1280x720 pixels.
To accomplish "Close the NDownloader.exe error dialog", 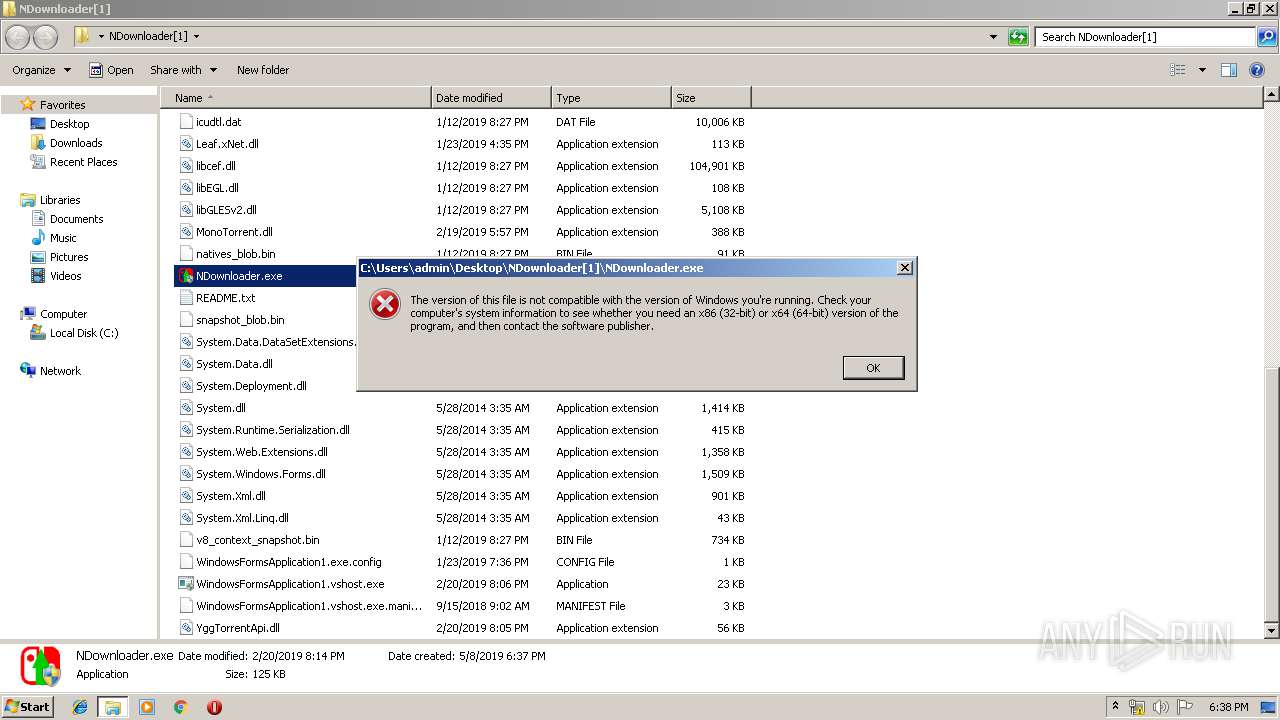I will tap(904, 268).
